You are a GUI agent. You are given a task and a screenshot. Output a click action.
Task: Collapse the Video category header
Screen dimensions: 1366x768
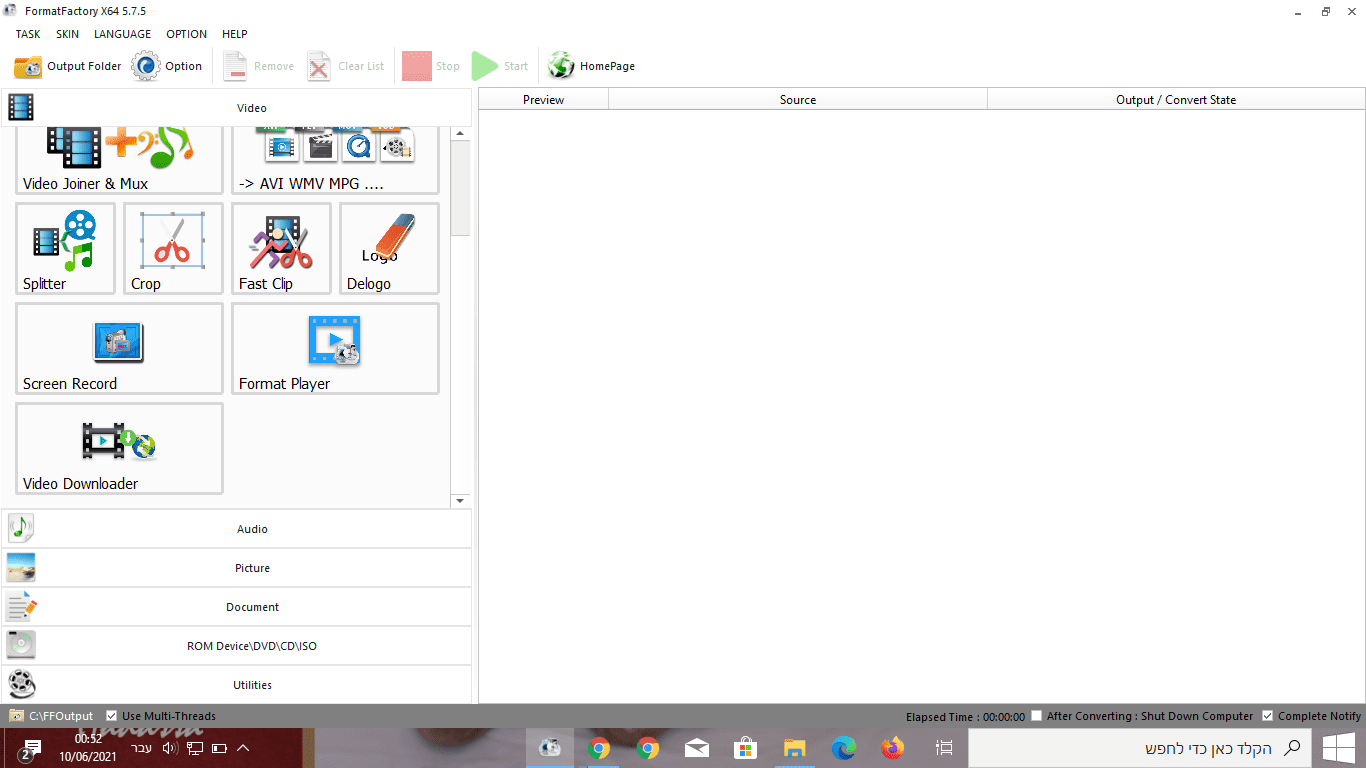[236, 107]
